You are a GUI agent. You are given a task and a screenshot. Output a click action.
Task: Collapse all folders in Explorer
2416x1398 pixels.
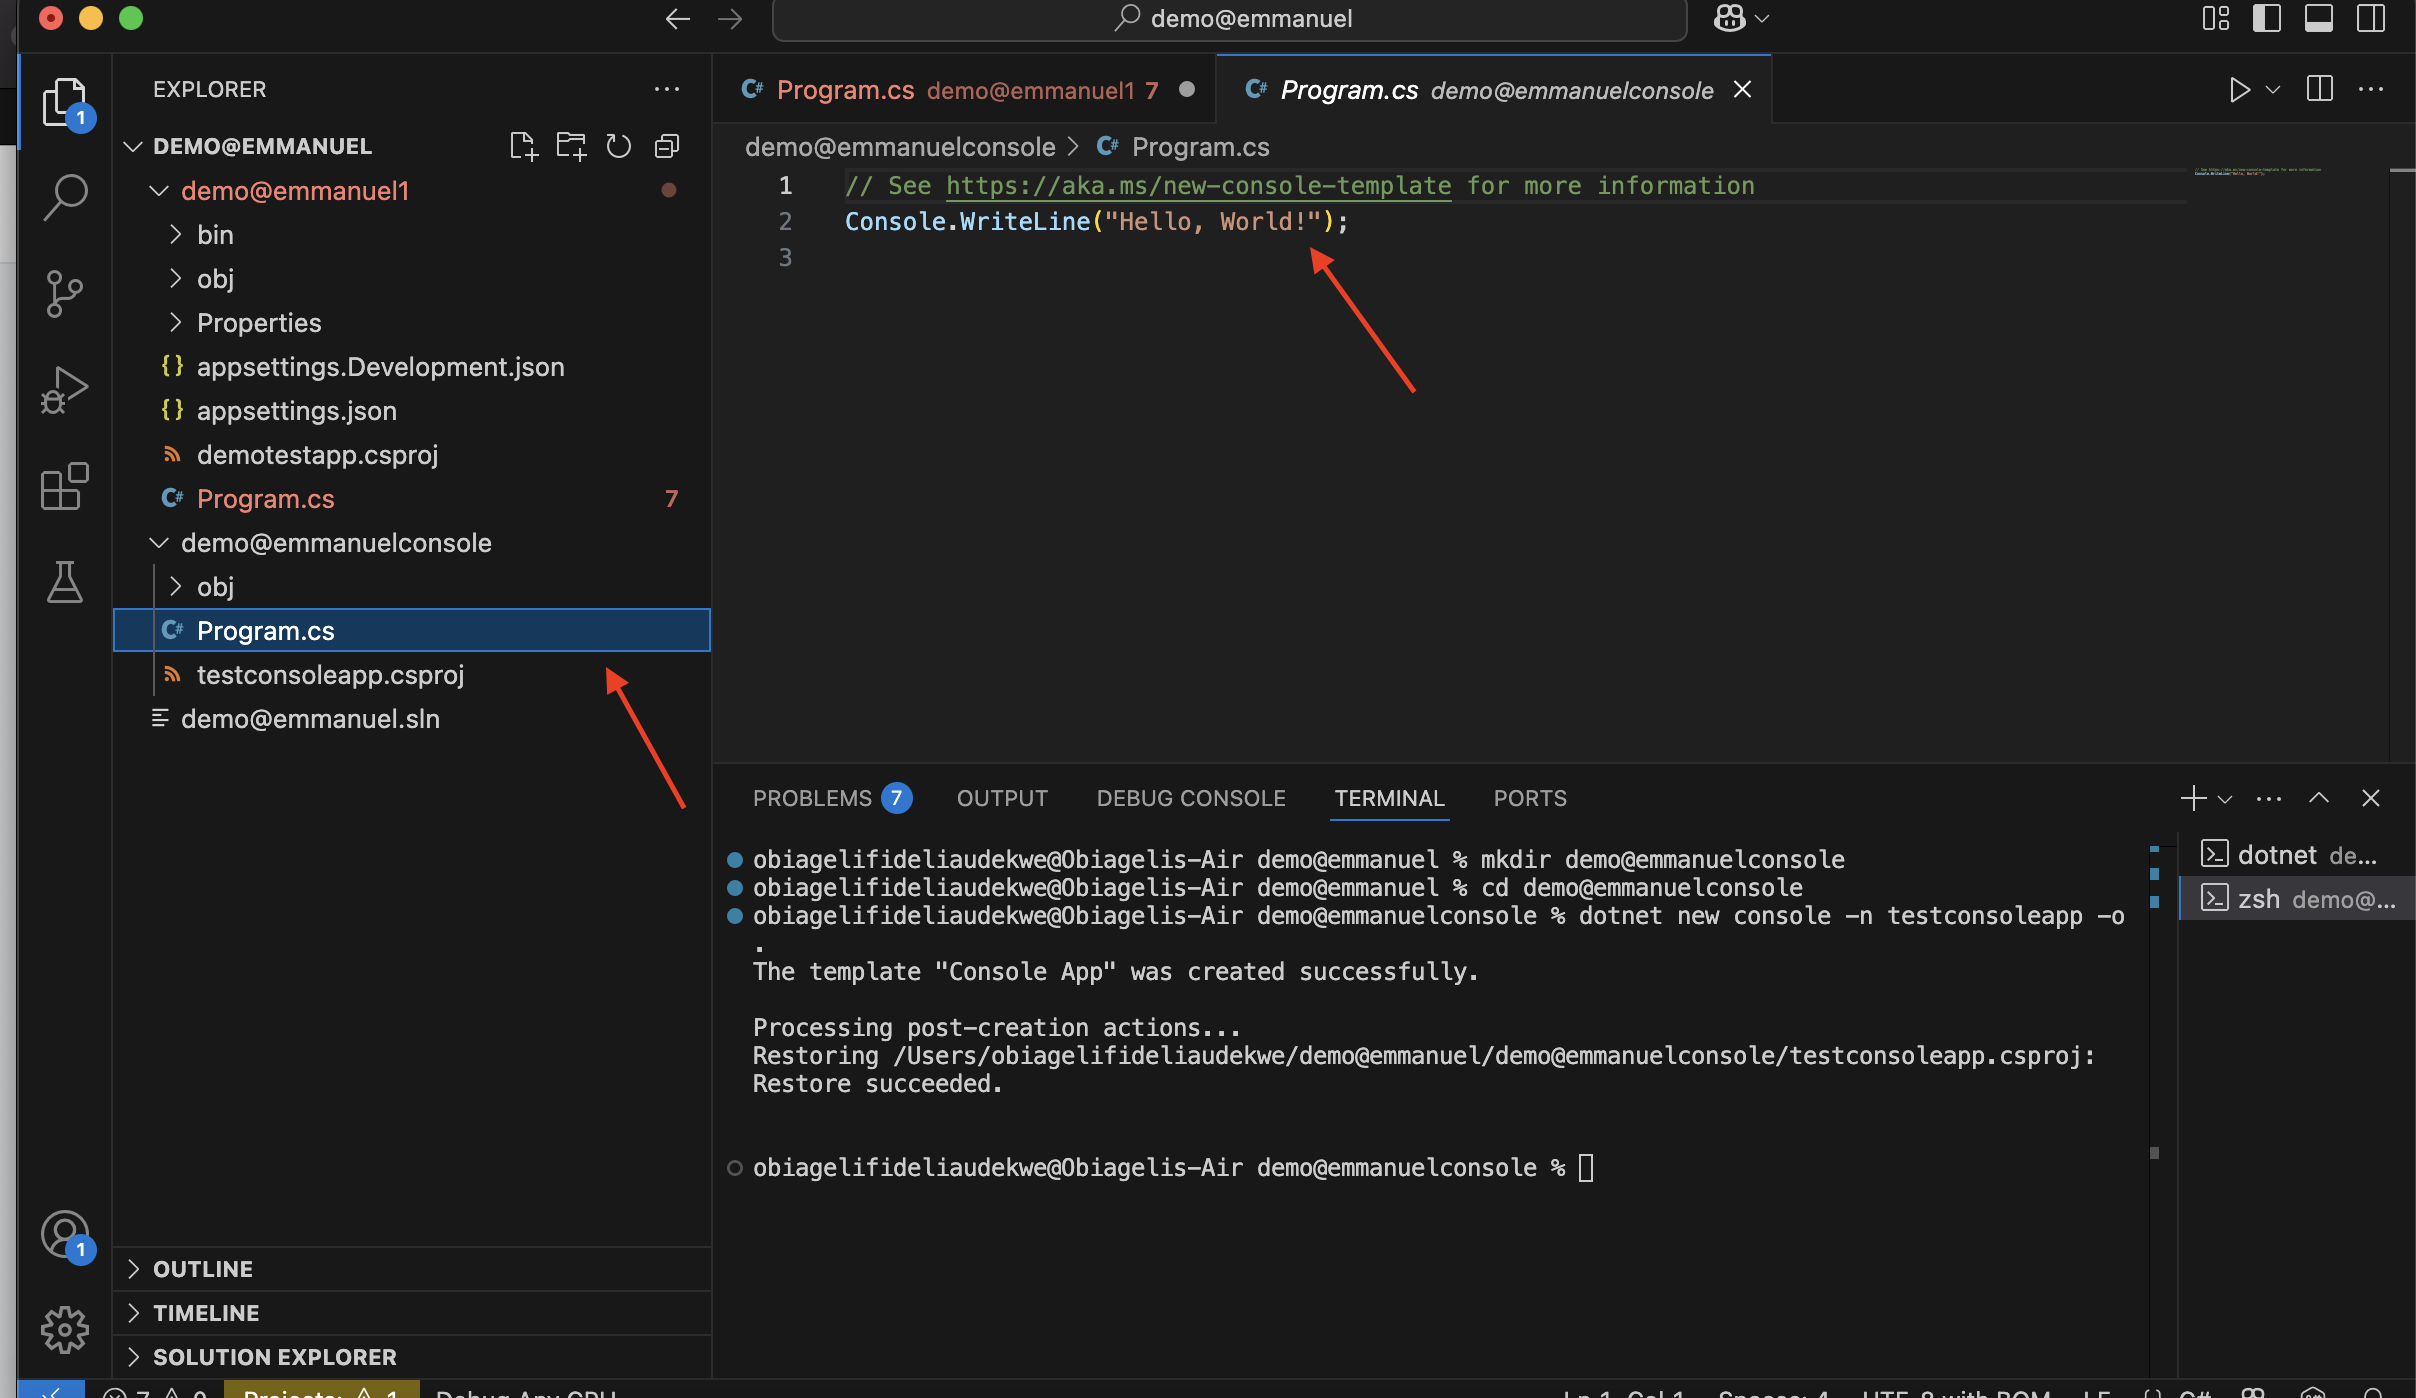[667, 147]
